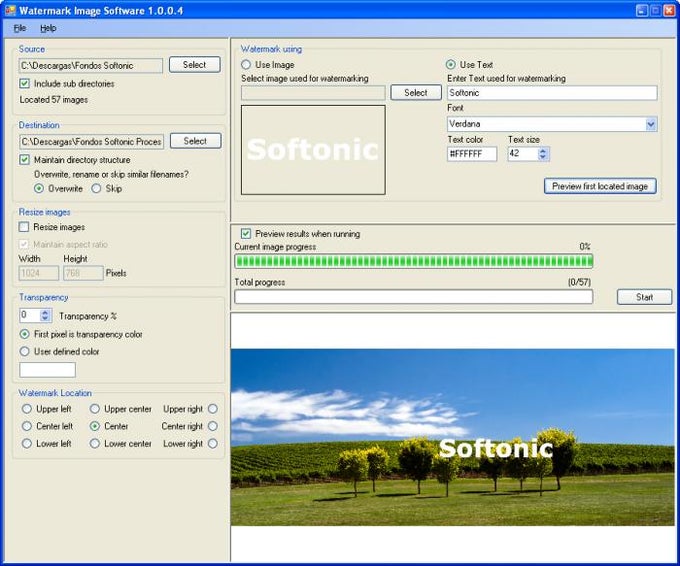
Task: Set watermark location to Lower center
Action: [95, 444]
